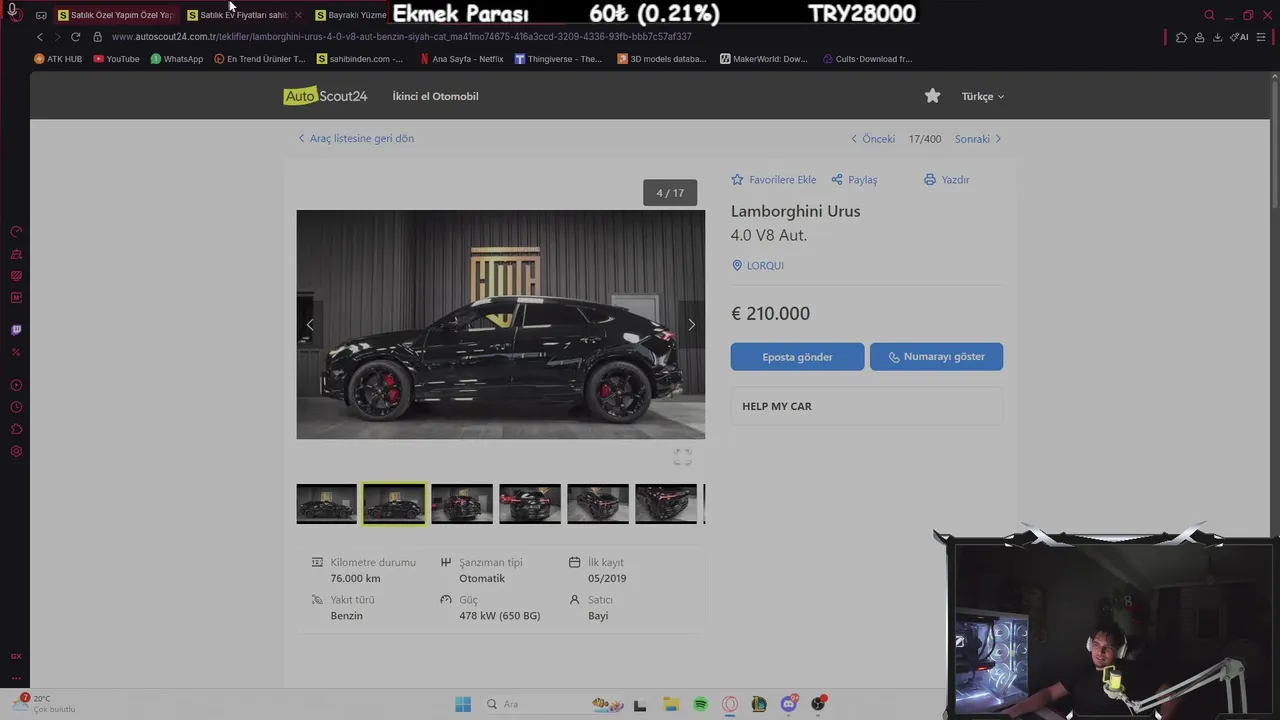Image resolution: width=1280 pixels, height=720 pixels.
Task: Close the Satılık Ev Fiyatları tab
Action: [298, 15]
